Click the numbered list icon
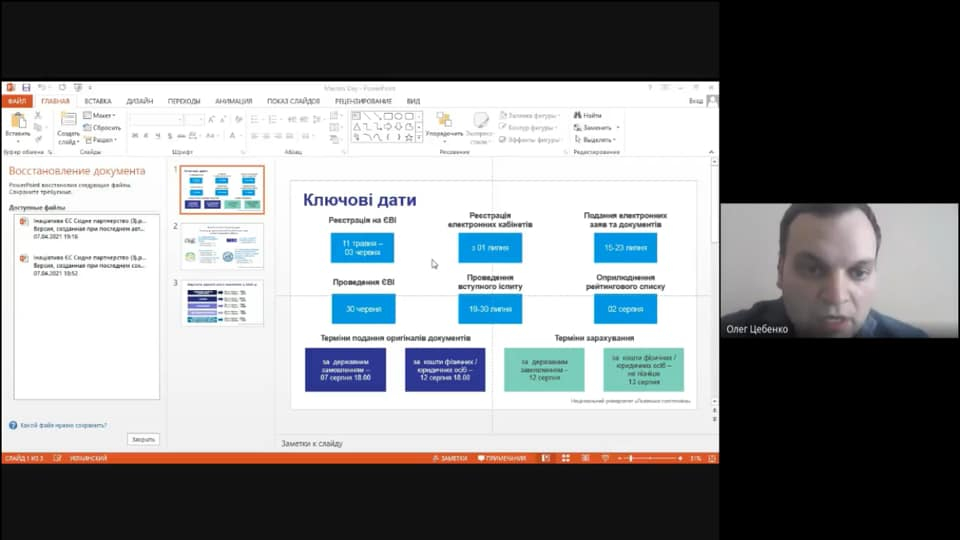 click(x=274, y=119)
